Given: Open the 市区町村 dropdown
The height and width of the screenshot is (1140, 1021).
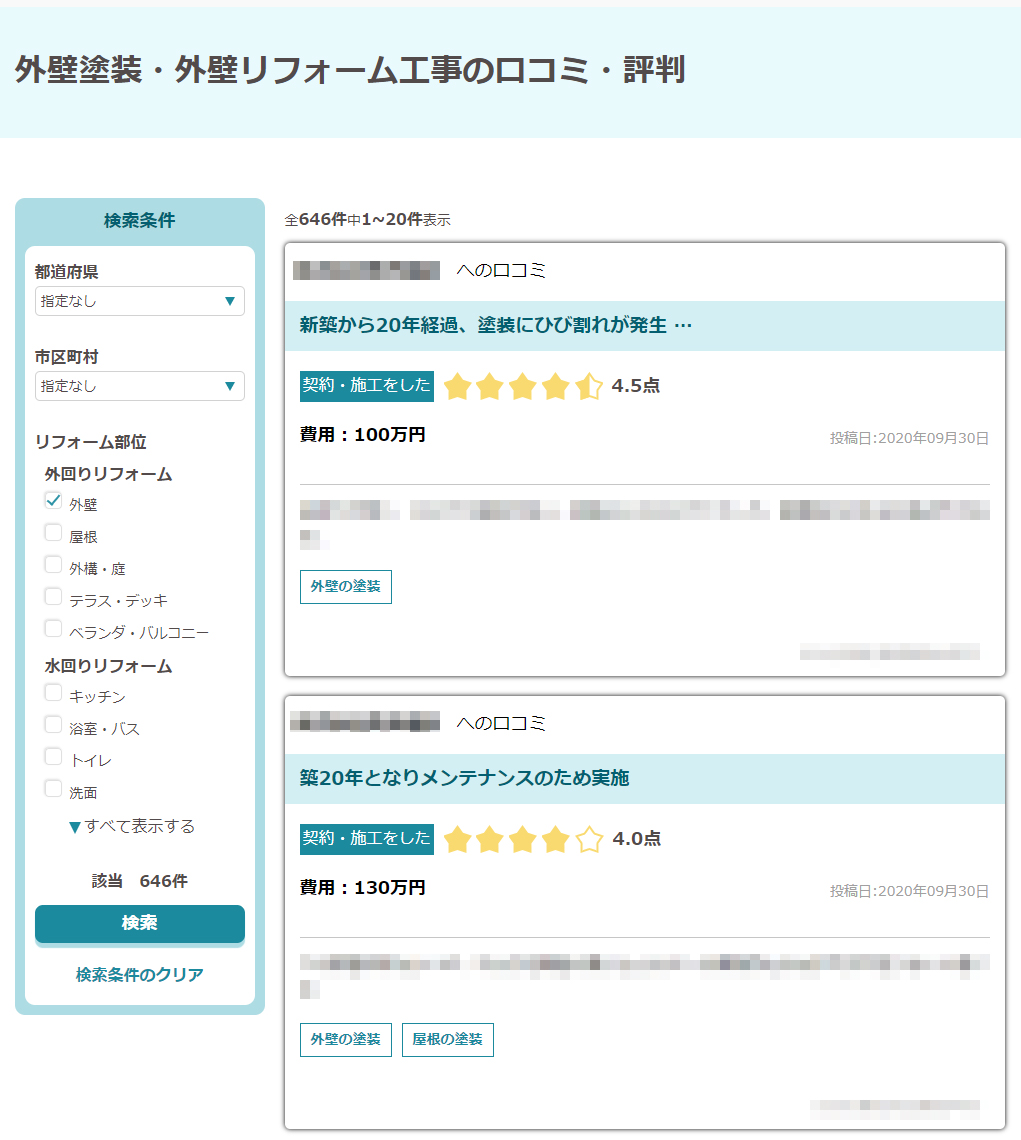Looking at the screenshot, I should tap(140, 386).
